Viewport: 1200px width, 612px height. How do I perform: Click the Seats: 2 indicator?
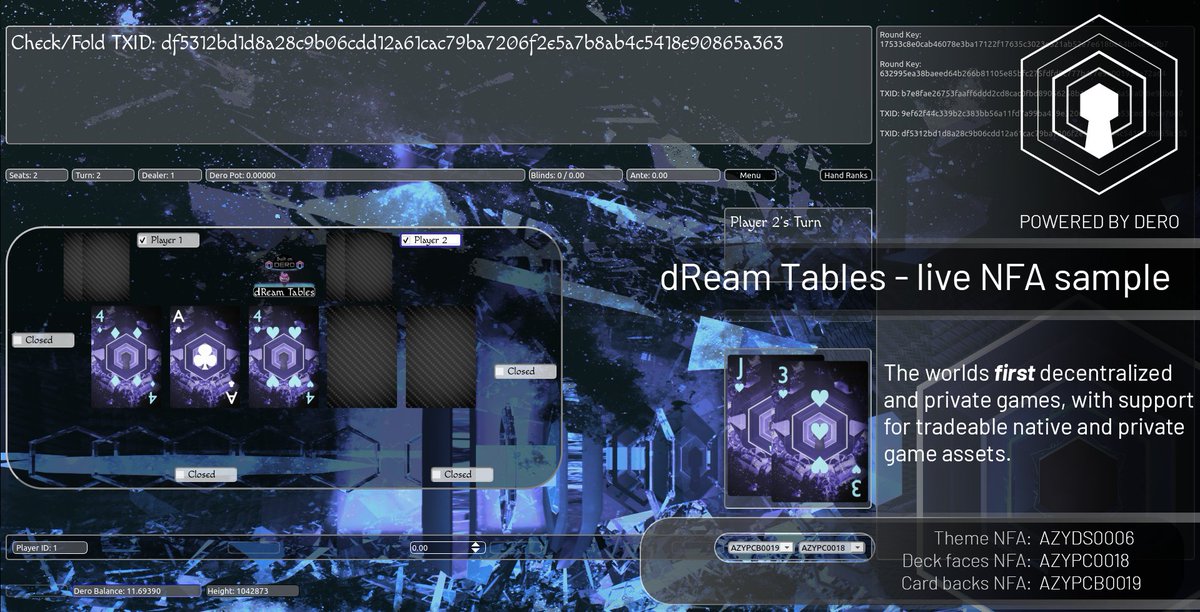[36, 175]
